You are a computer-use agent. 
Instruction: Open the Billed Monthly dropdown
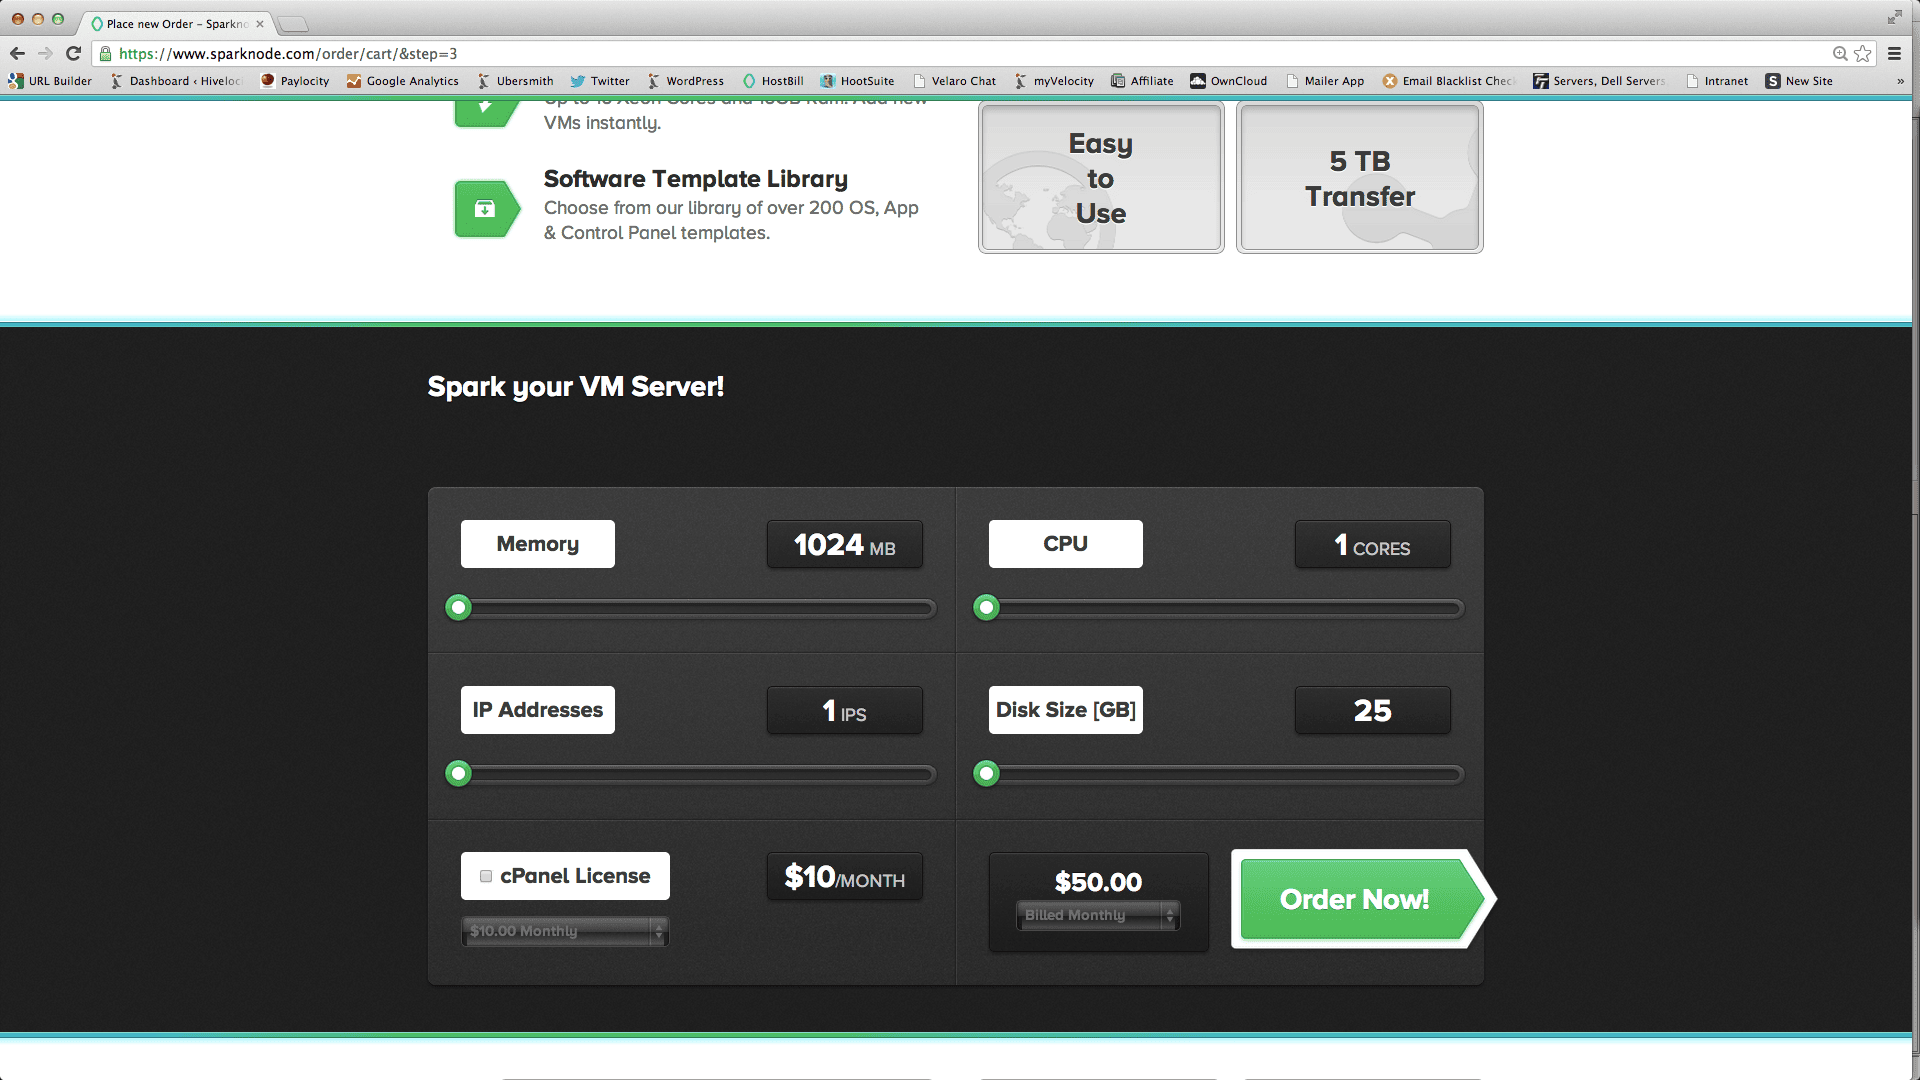tap(1098, 915)
